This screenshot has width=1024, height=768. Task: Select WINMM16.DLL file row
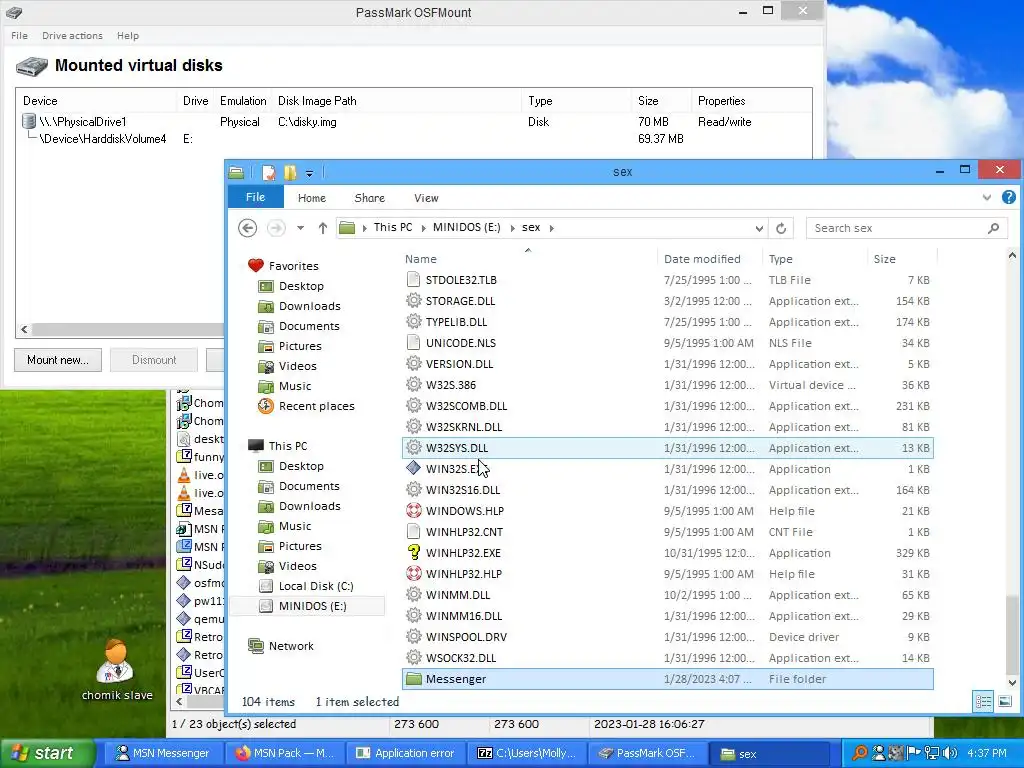[x=667, y=616]
